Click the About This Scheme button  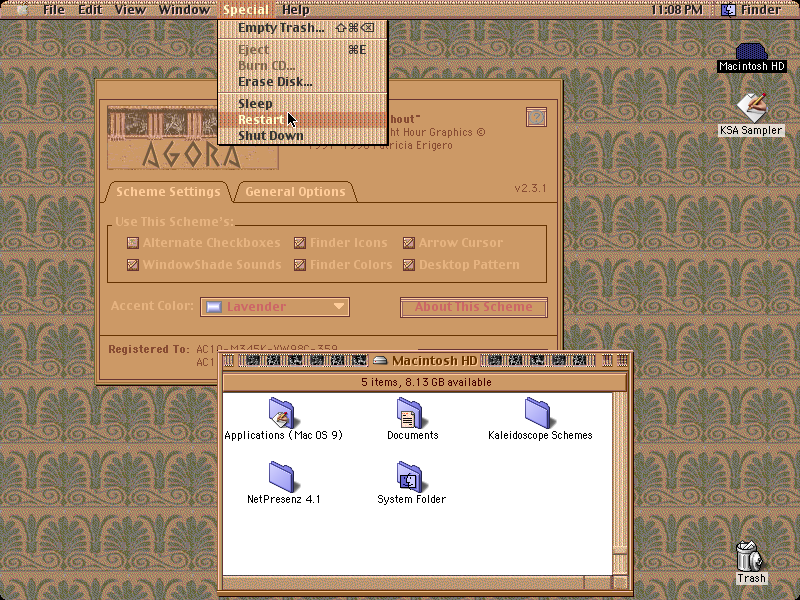click(x=473, y=307)
